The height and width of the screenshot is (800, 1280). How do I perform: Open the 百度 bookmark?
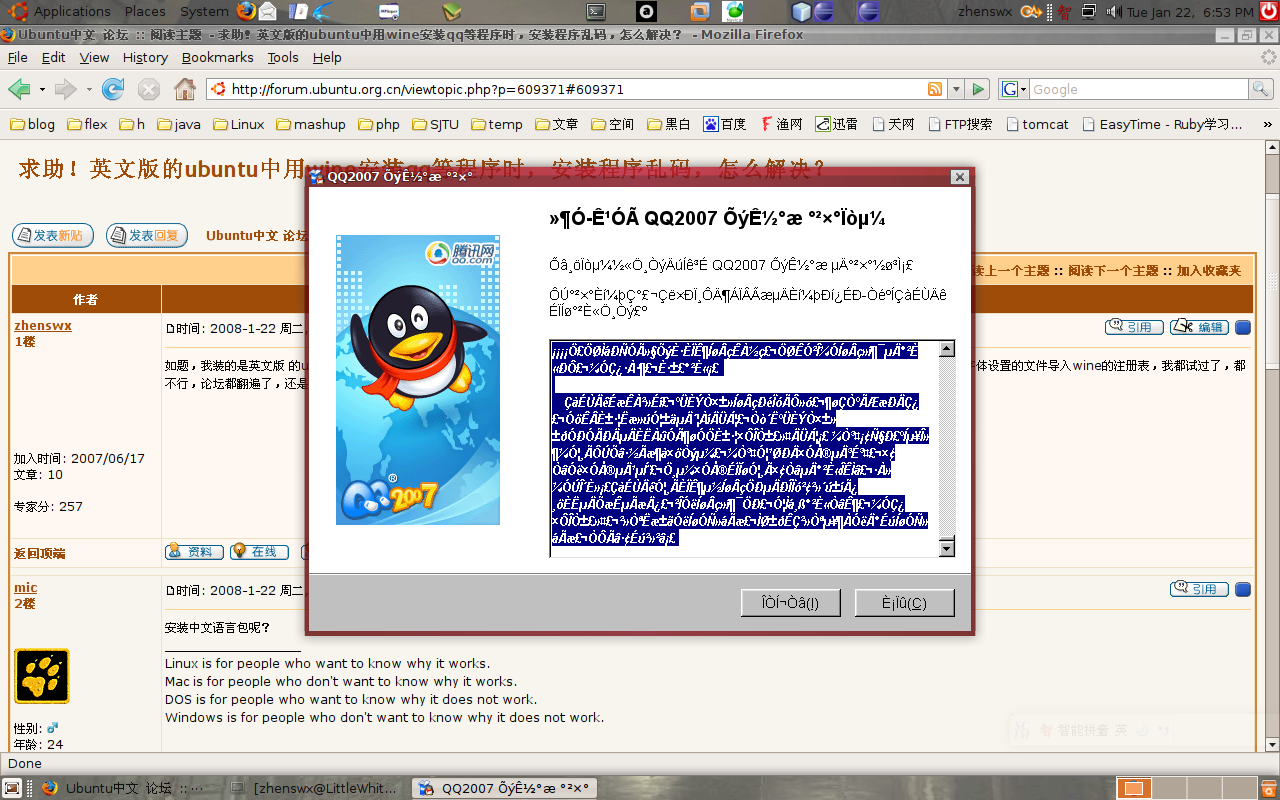pyautogui.click(x=724, y=124)
